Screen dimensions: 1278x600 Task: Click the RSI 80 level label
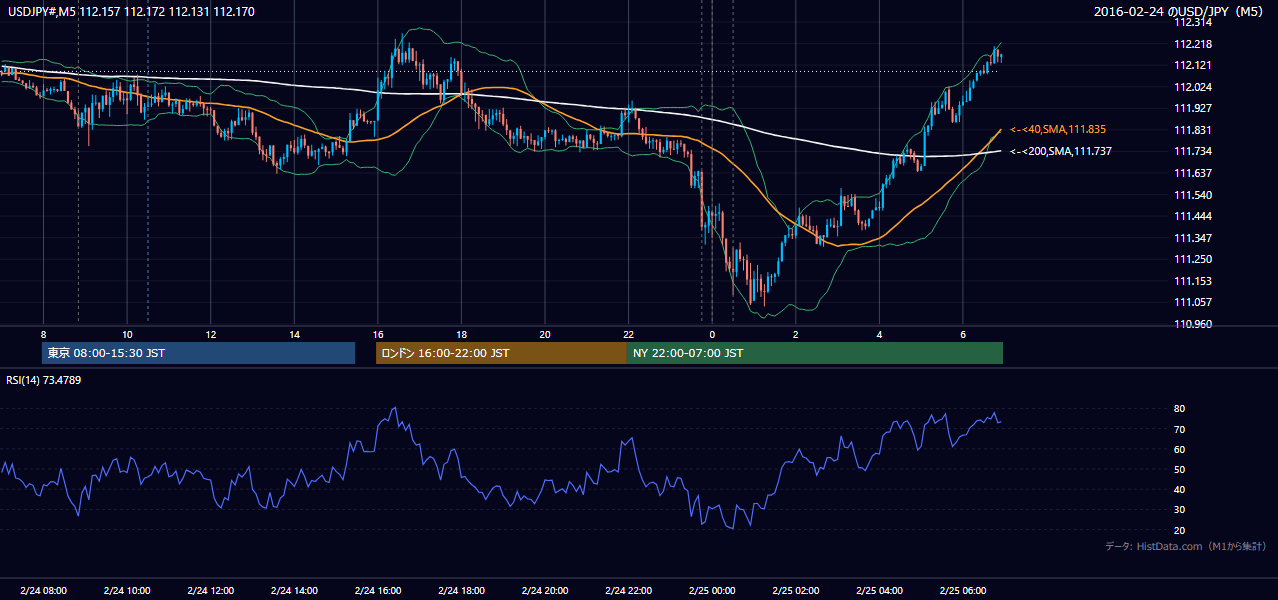click(x=1180, y=409)
